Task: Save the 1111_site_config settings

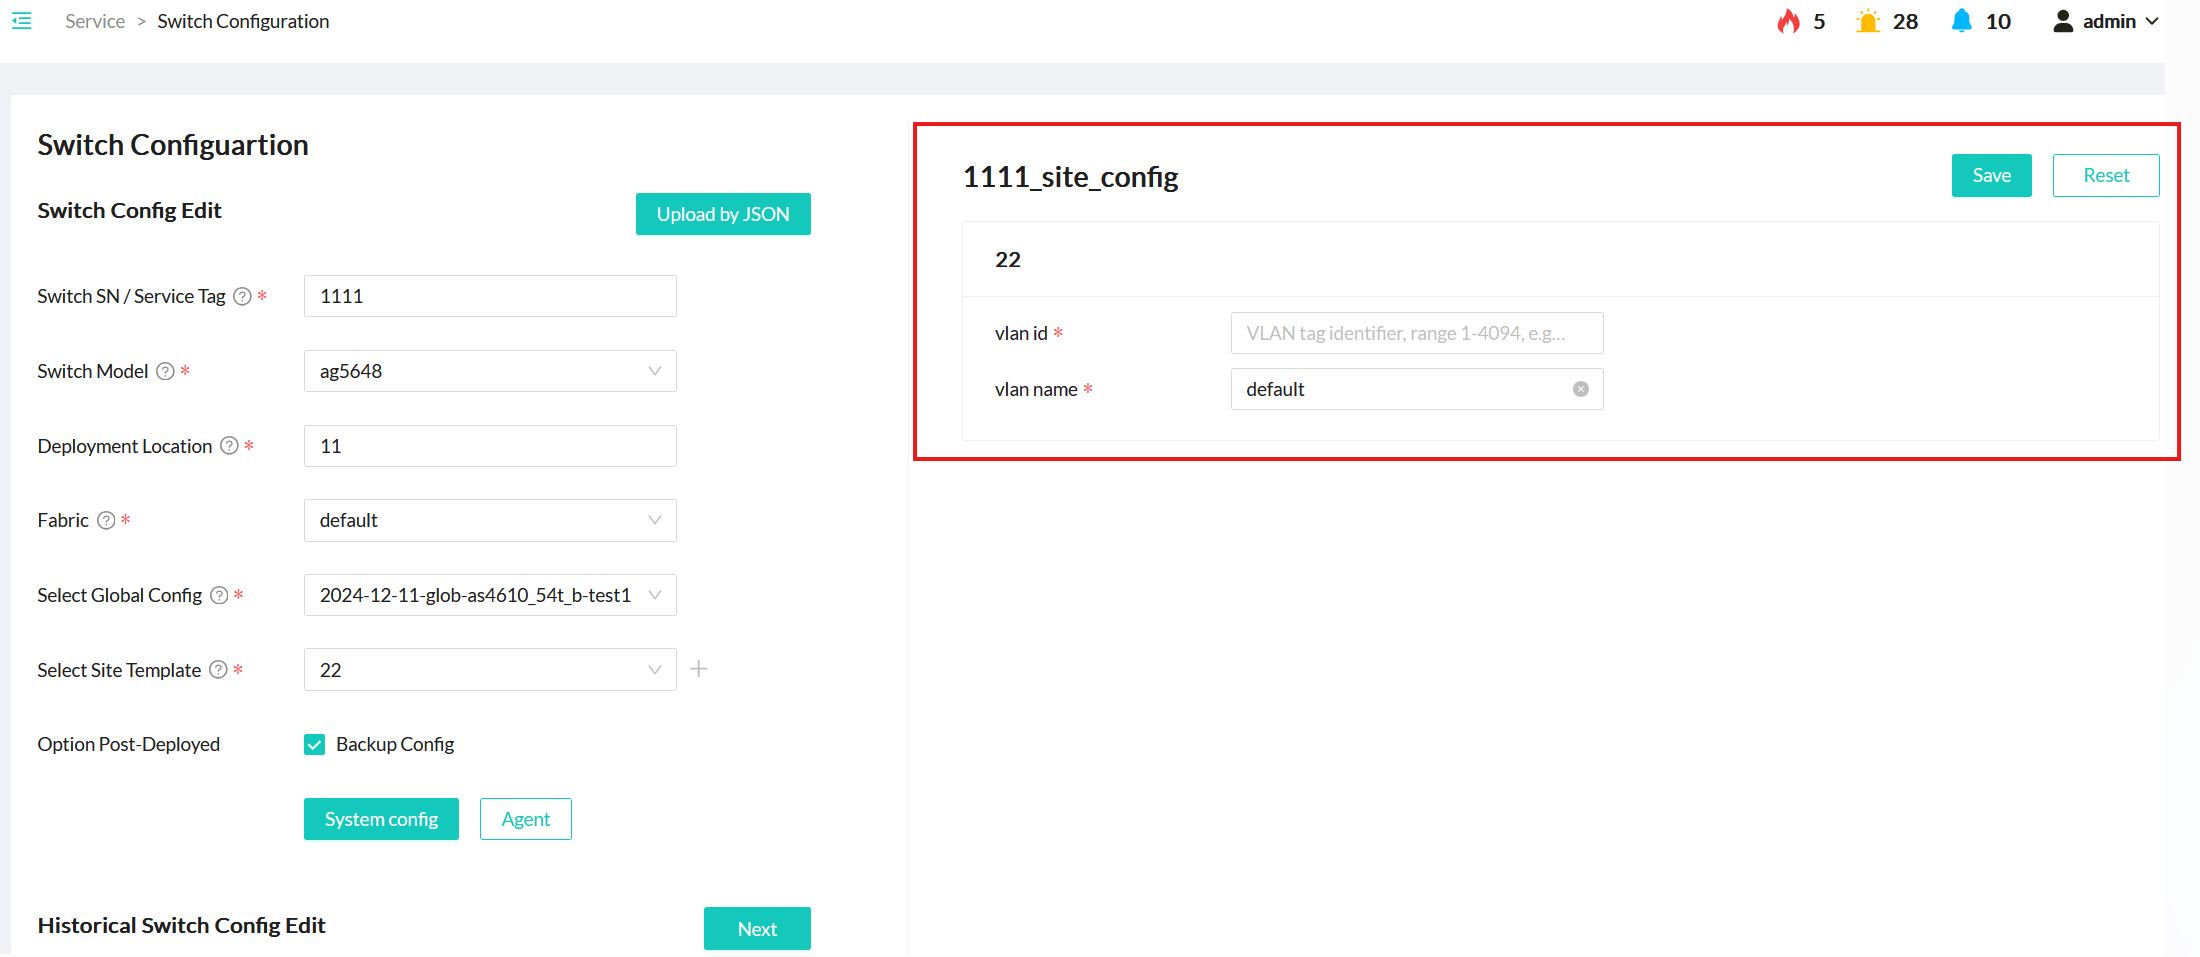Action: pyautogui.click(x=1991, y=175)
